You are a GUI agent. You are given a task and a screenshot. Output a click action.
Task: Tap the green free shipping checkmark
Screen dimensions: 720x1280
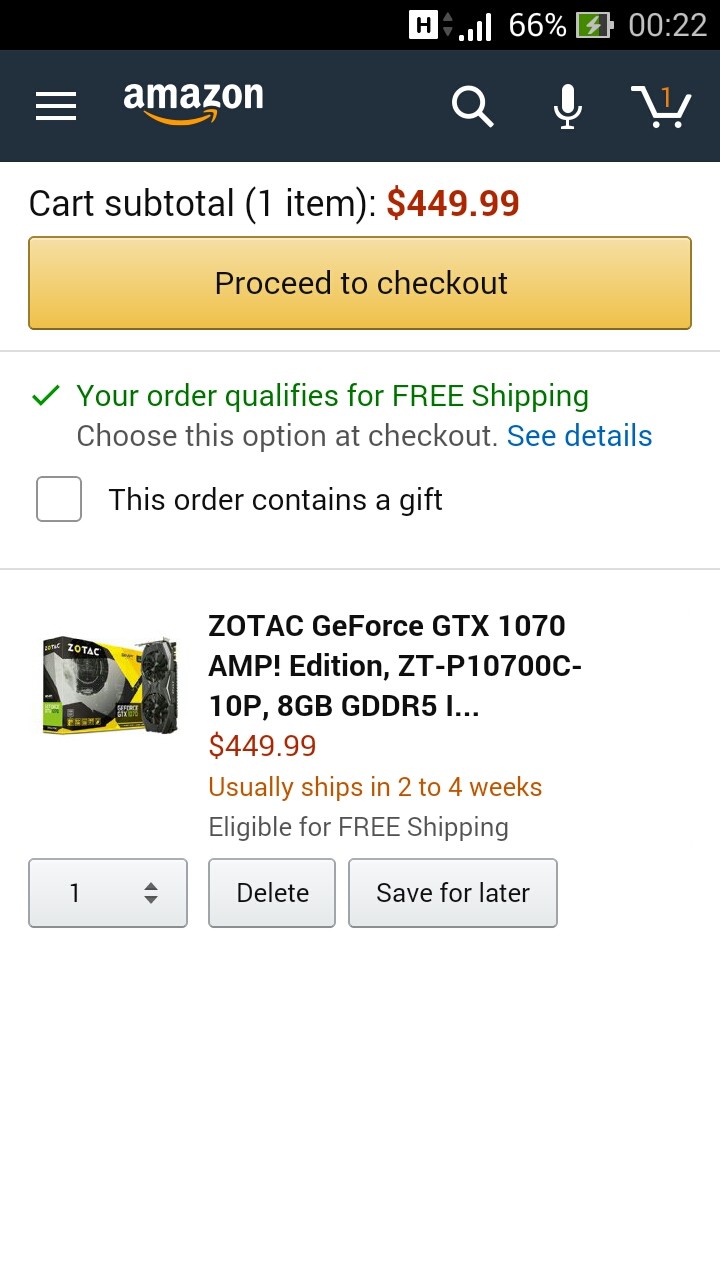46,396
